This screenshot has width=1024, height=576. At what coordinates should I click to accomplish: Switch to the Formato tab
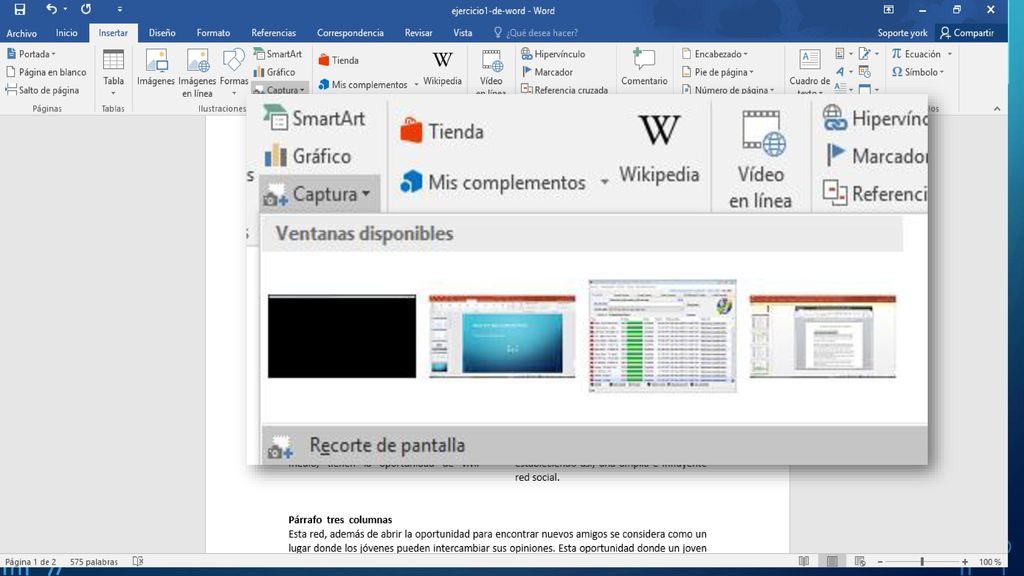pyautogui.click(x=213, y=33)
